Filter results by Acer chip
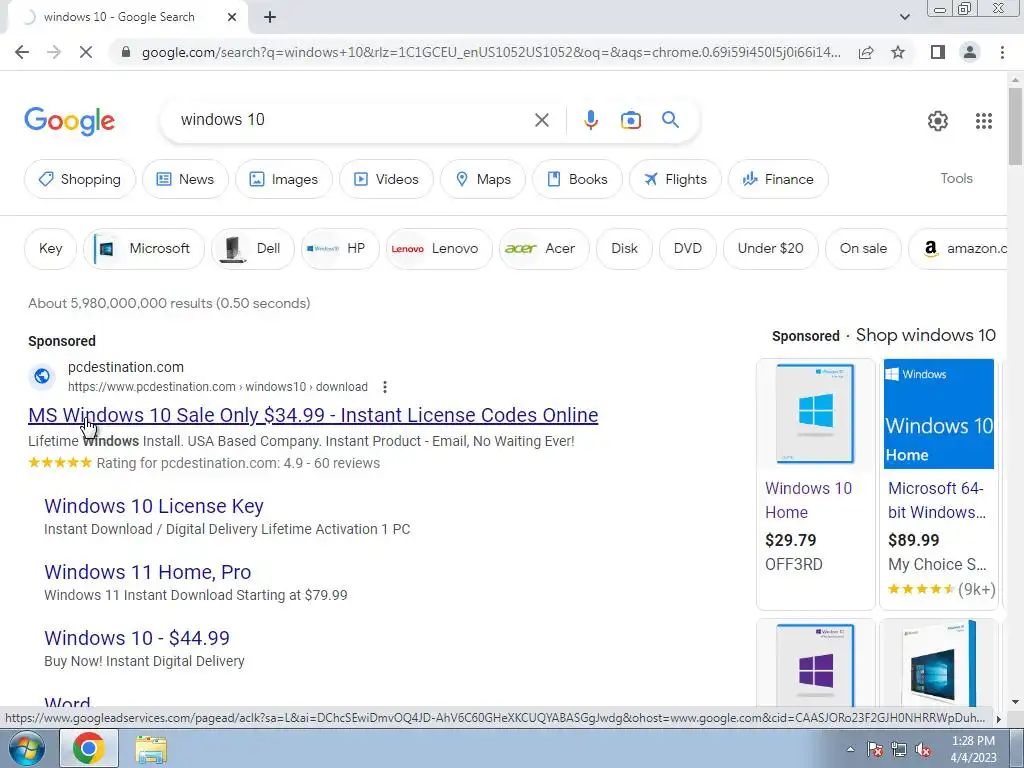The image size is (1024, 768). (x=543, y=249)
